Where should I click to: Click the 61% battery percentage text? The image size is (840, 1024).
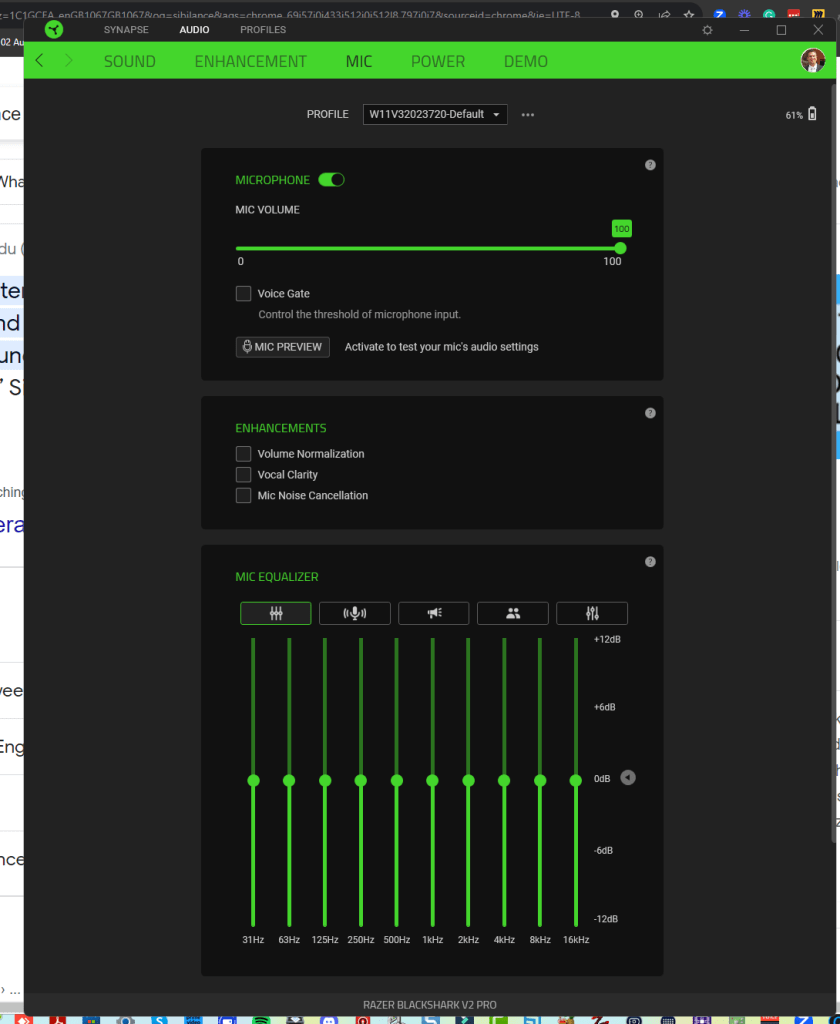[x=794, y=115]
